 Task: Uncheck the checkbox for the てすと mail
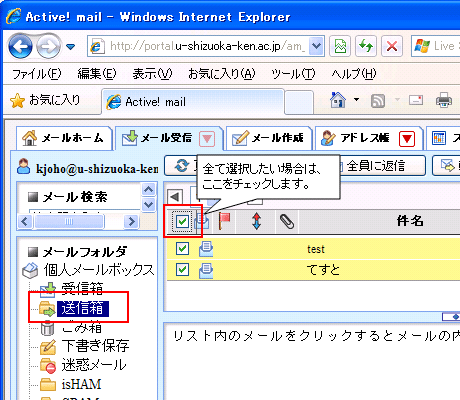(182, 269)
